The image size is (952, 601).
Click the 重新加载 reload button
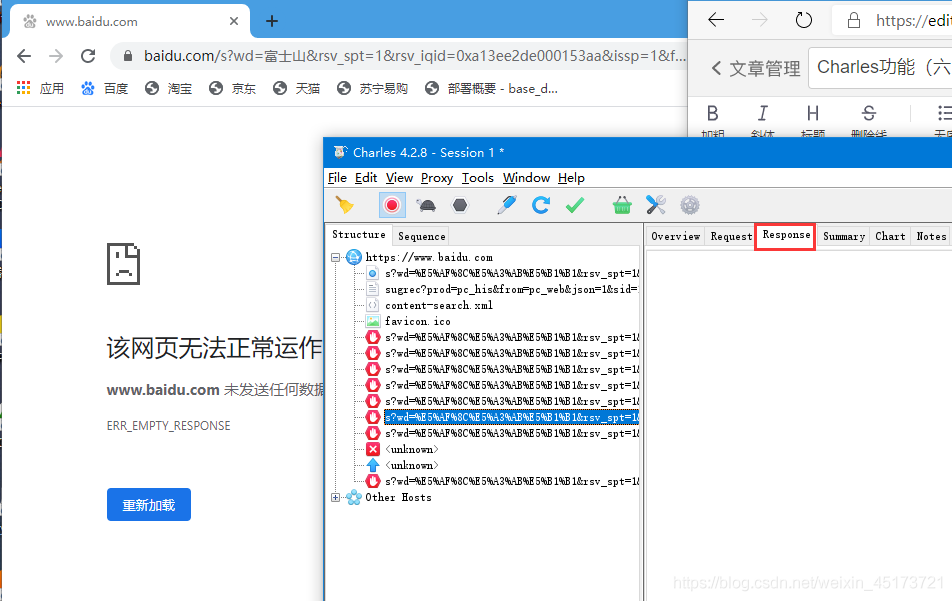(148, 504)
